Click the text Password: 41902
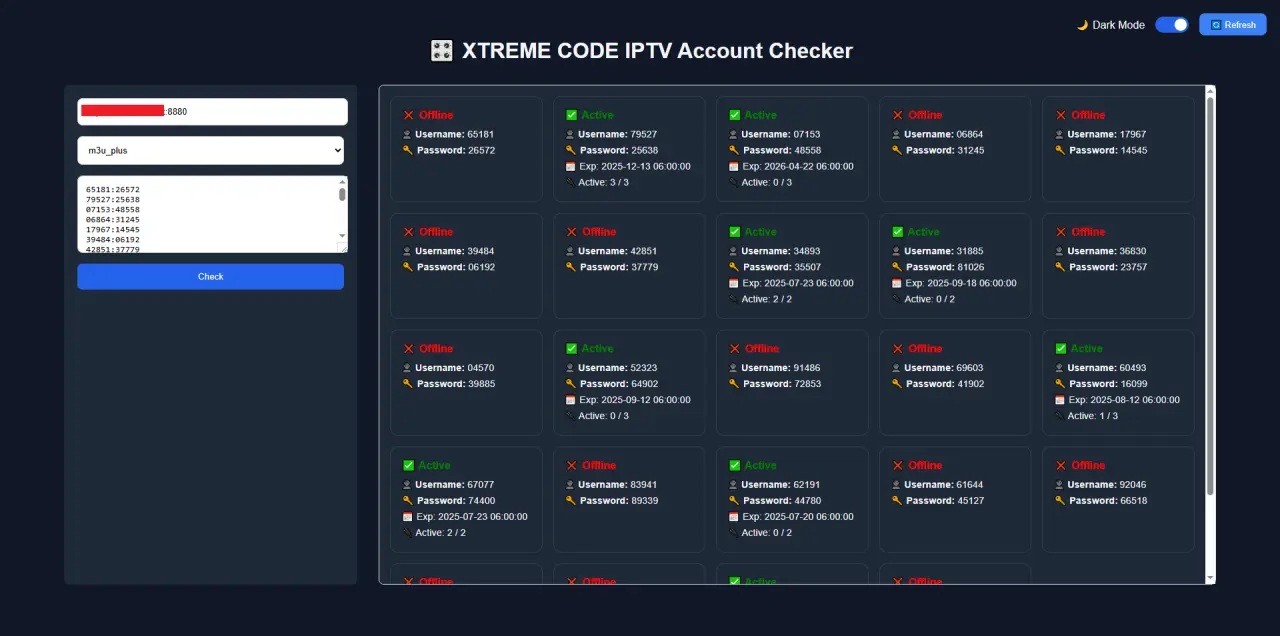This screenshot has width=1280, height=636. (x=945, y=384)
